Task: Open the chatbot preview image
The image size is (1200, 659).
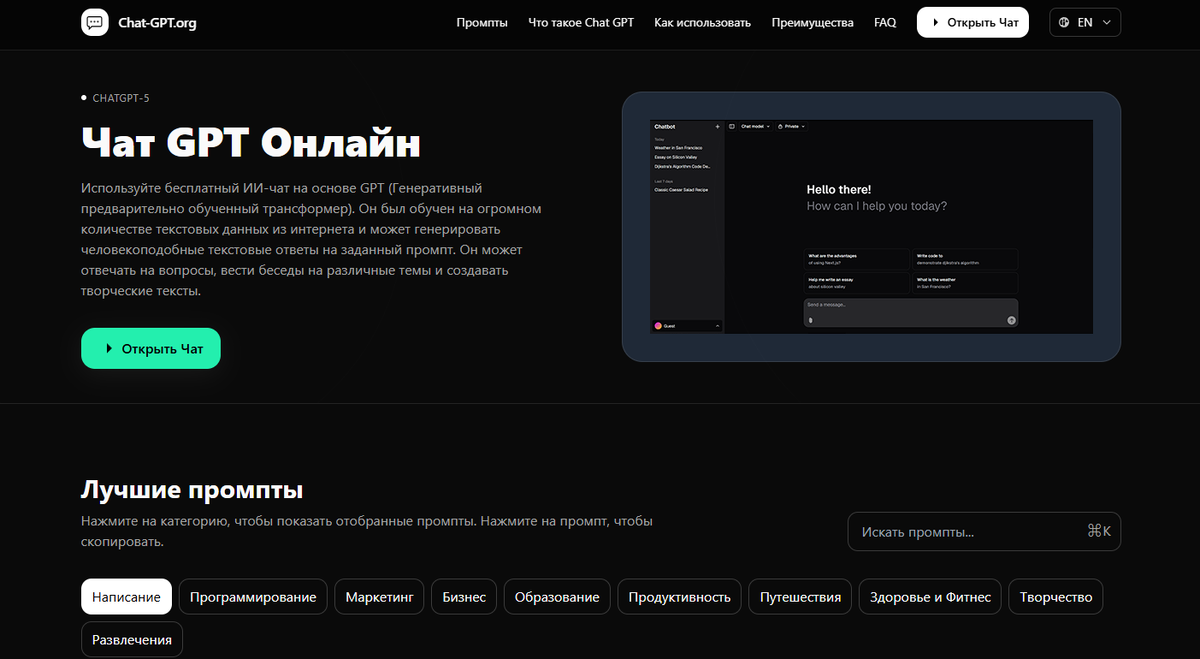Action: [x=871, y=226]
